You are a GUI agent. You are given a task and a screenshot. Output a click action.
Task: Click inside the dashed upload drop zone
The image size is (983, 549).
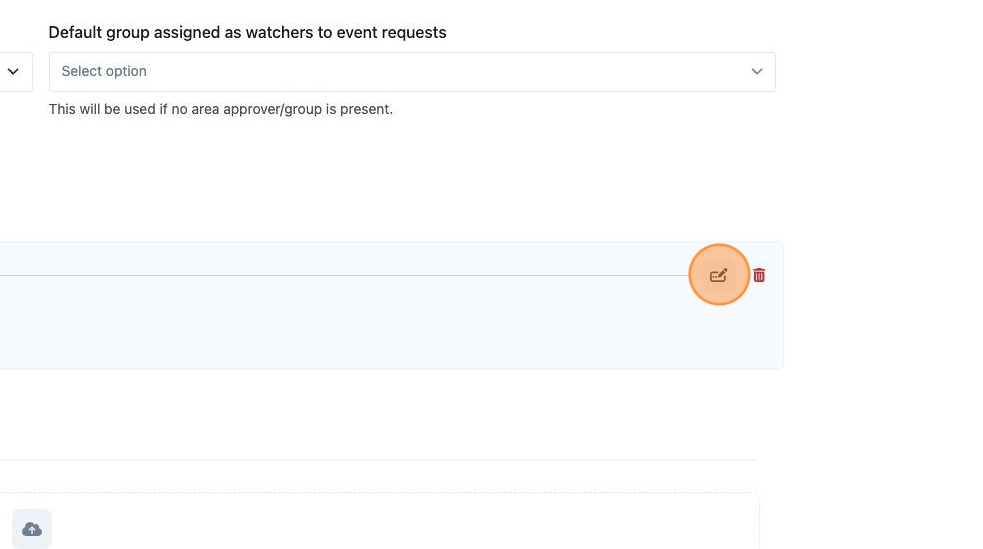click(x=401, y=520)
